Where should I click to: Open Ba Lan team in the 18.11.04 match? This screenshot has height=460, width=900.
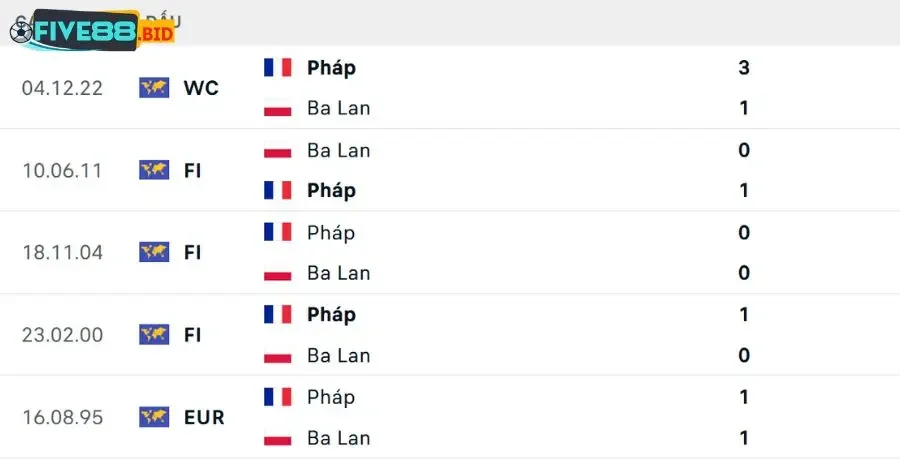click(x=338, y=272)
